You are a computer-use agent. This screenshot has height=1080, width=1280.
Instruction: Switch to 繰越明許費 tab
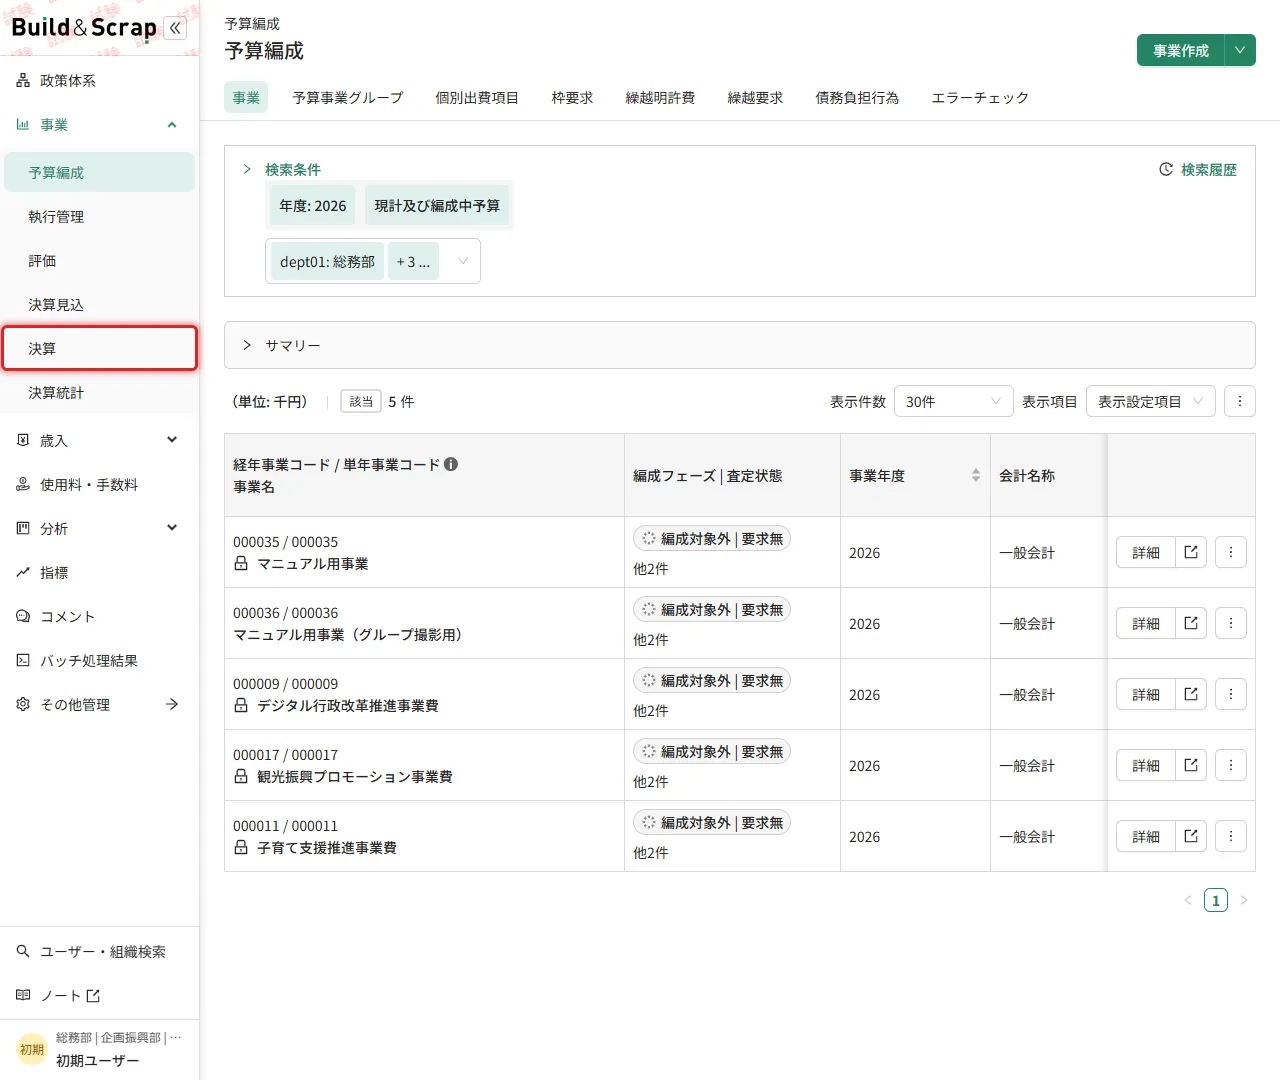click(x=660, y=97)
